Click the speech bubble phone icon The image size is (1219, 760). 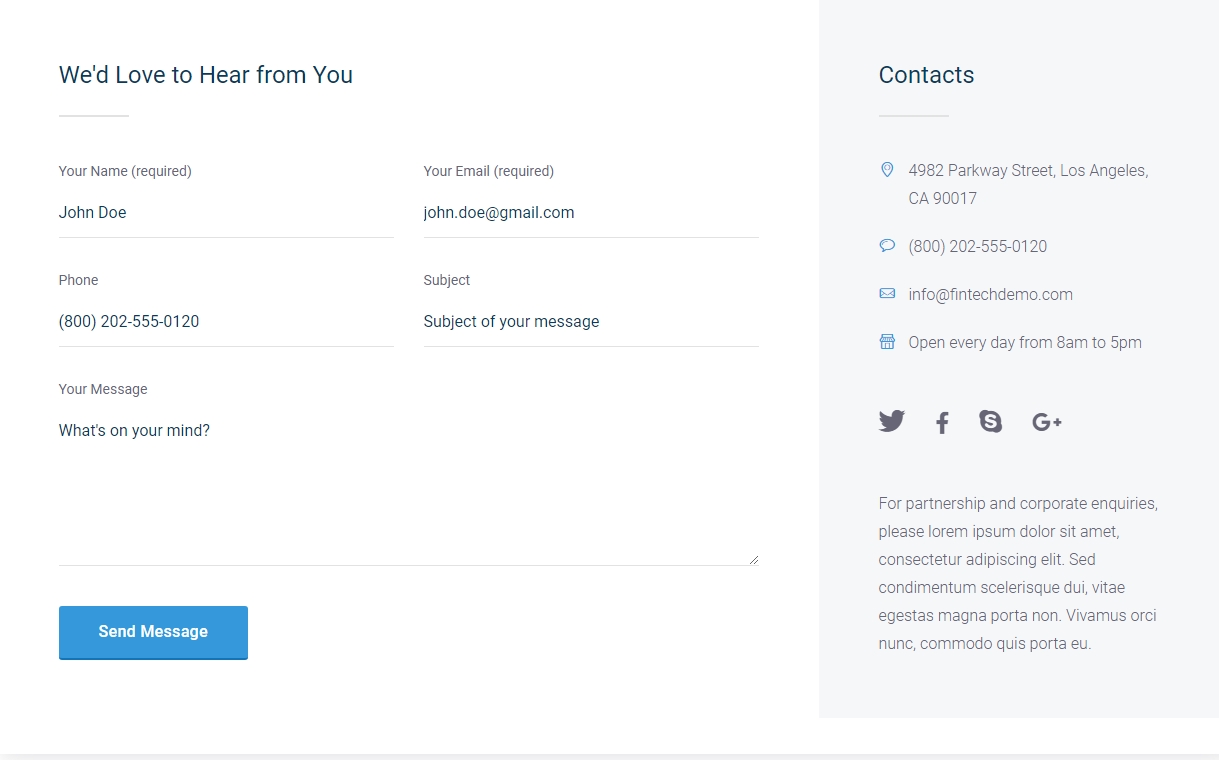point(887,246)
